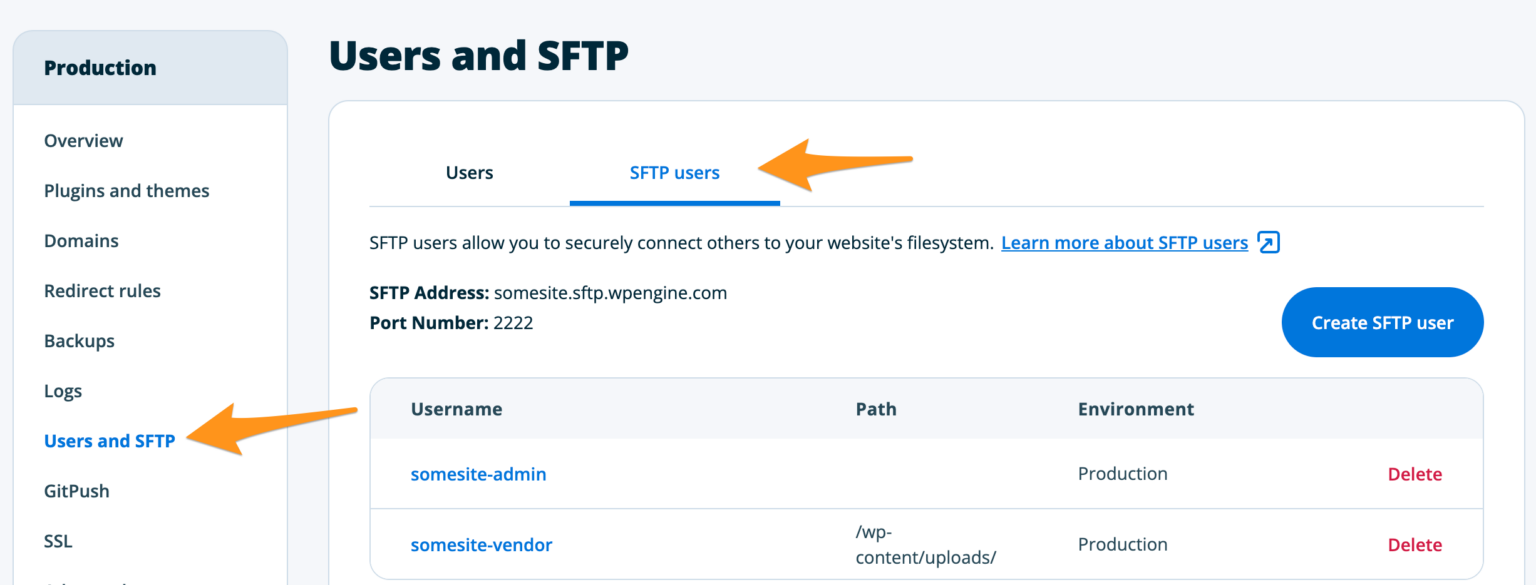The width and height of the screenshot is (1536, 585).
Task: Go to Overview in the sidebar
Action: tap(84, 141)
